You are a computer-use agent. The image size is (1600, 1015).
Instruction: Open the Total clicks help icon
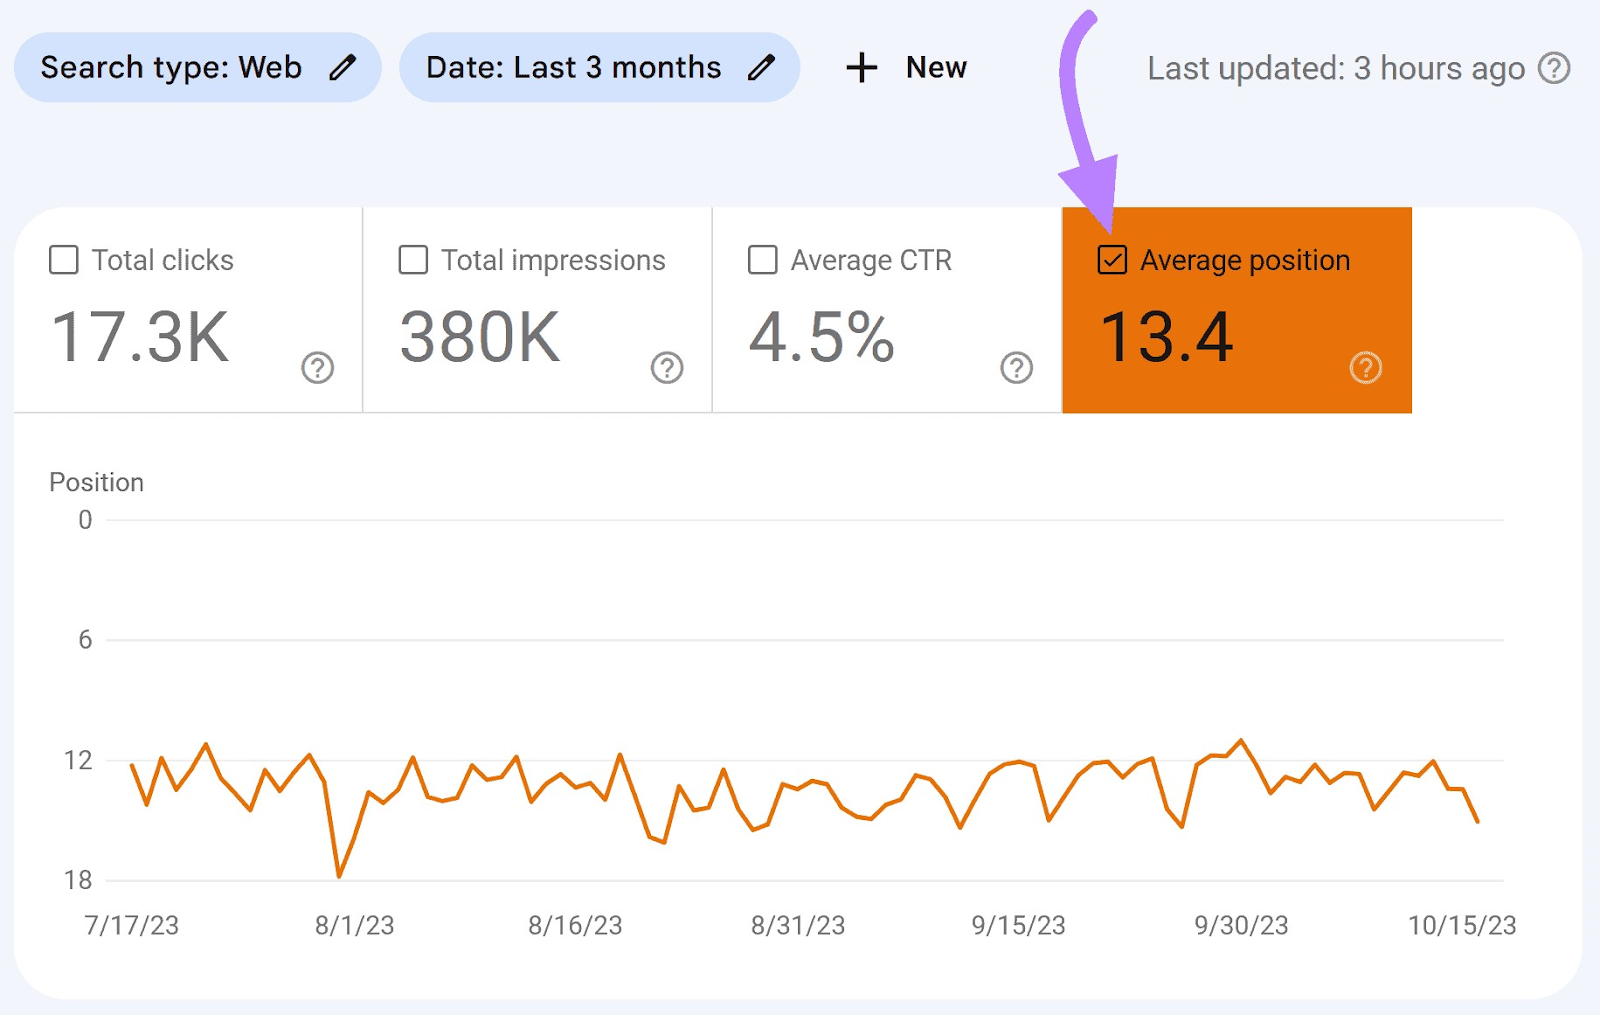click(x=318, y=368)
